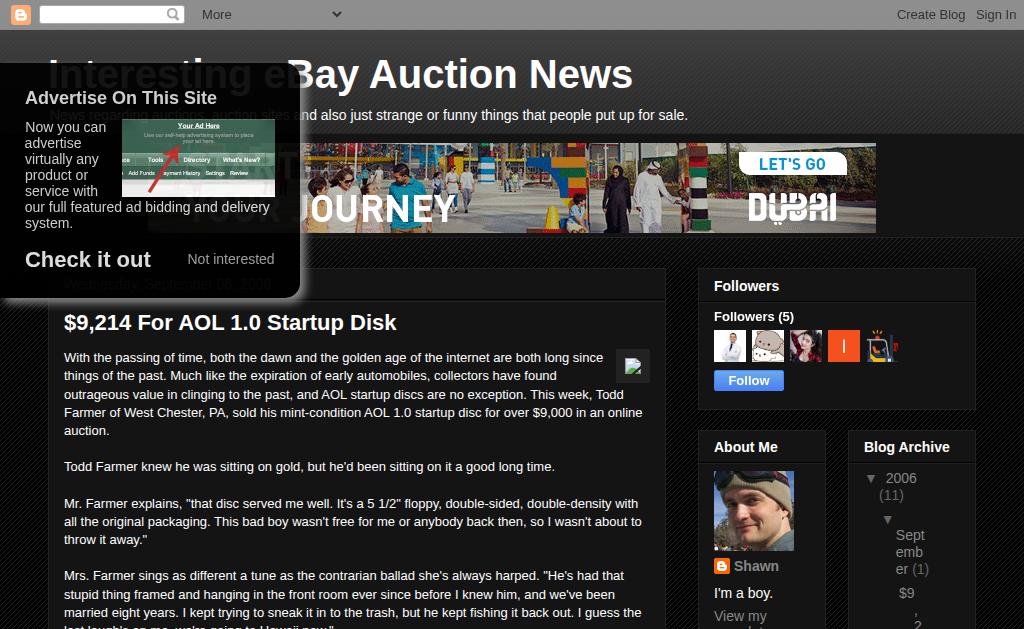Collapse the September archive triangle

[x=888, y=520]
